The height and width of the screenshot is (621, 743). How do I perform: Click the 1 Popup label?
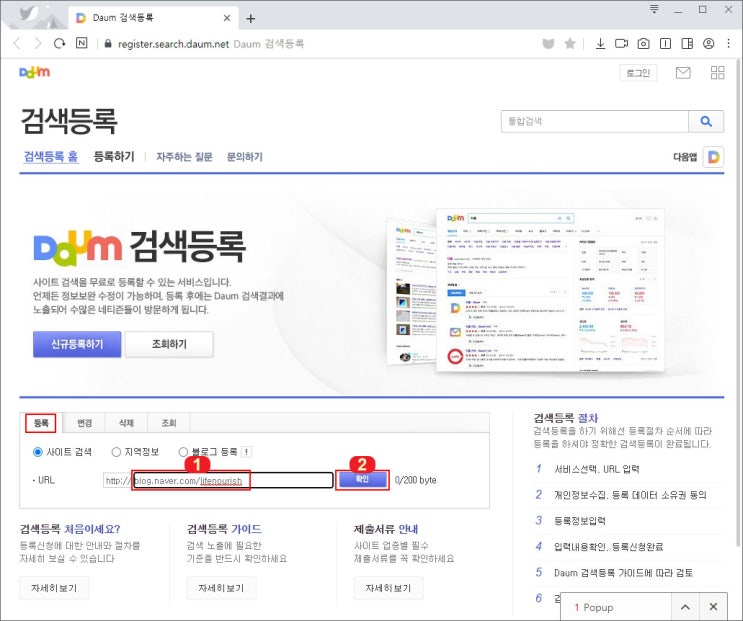tap(594, 607)
